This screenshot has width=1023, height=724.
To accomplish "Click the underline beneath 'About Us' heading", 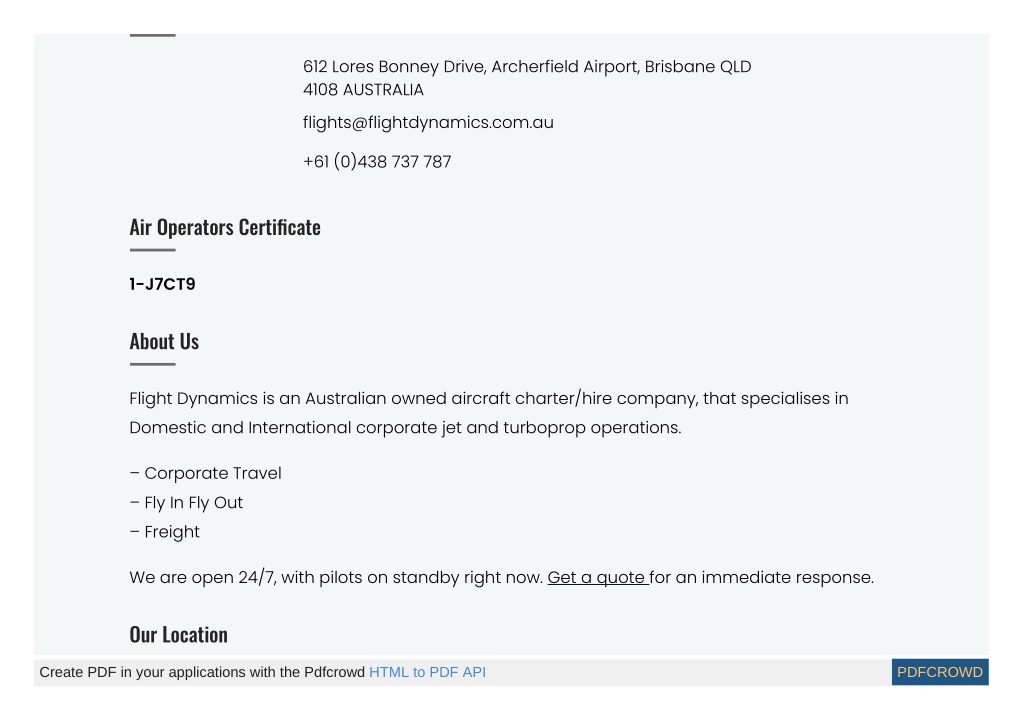I will tap(153, 364).
